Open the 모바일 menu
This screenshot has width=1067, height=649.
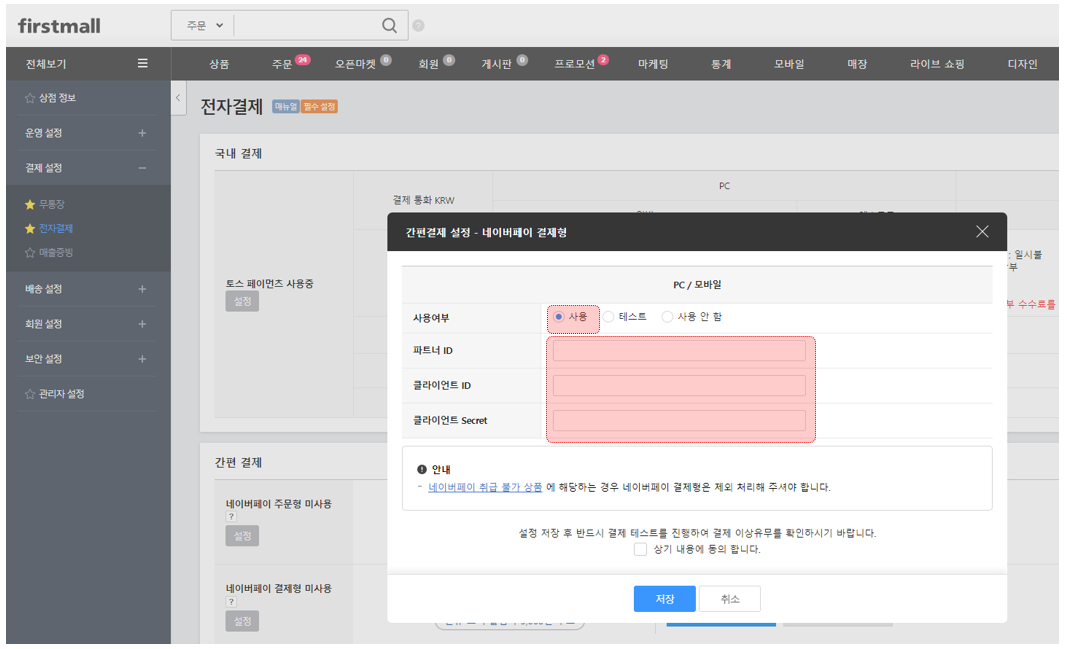point(789,64)
